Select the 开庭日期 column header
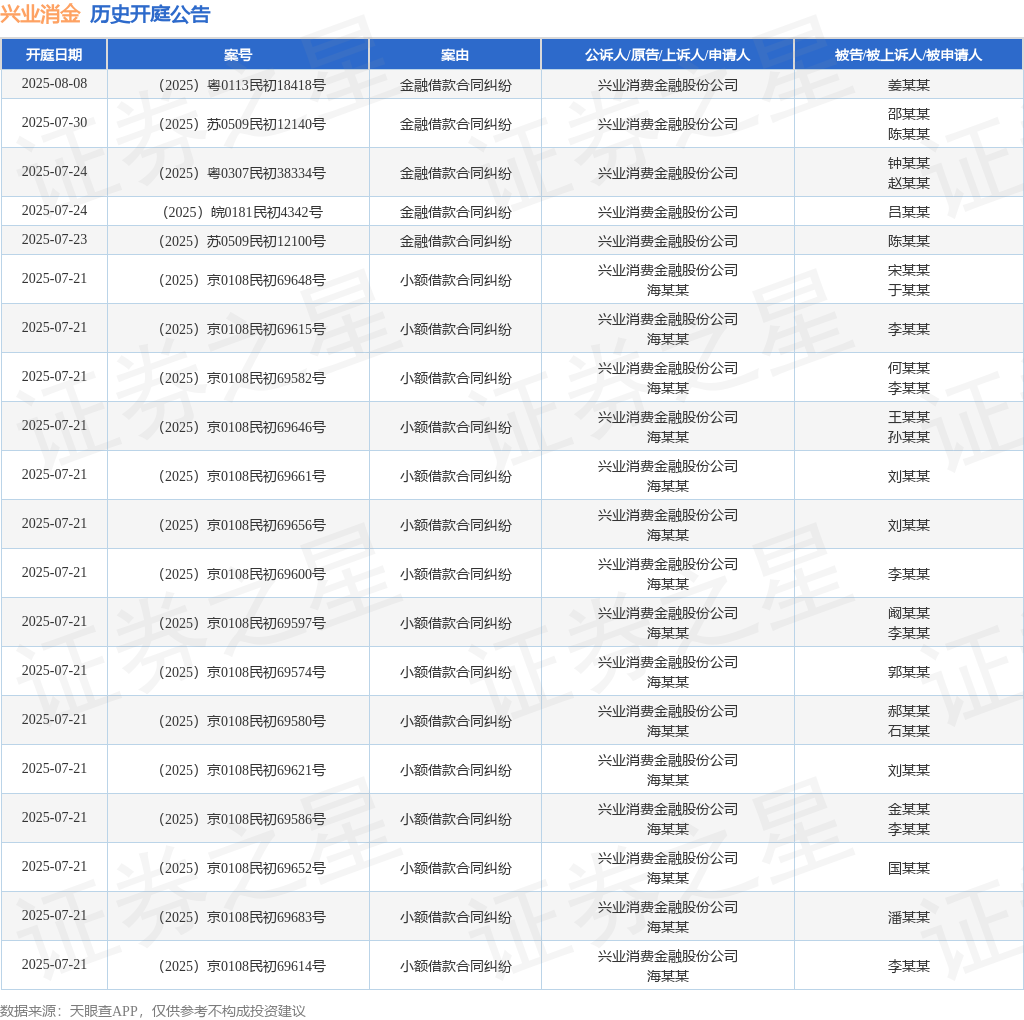The image size is (1024, 1020). [x=54, y=55]
